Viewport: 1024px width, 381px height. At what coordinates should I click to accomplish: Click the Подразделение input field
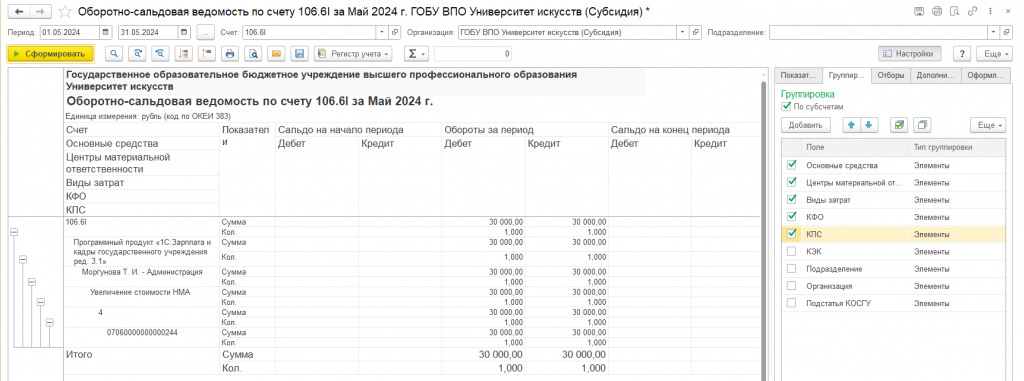(878, 32)
